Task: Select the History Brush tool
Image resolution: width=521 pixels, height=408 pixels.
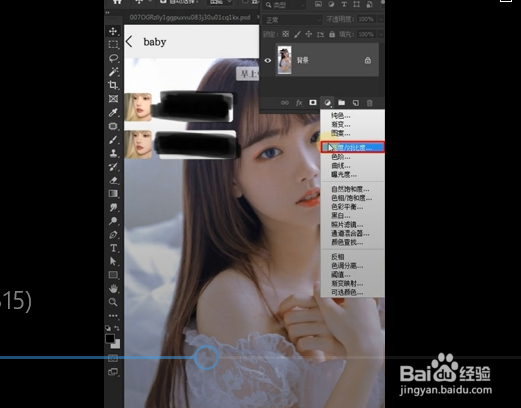Action: pyautogui.click(x=113, y=167)
